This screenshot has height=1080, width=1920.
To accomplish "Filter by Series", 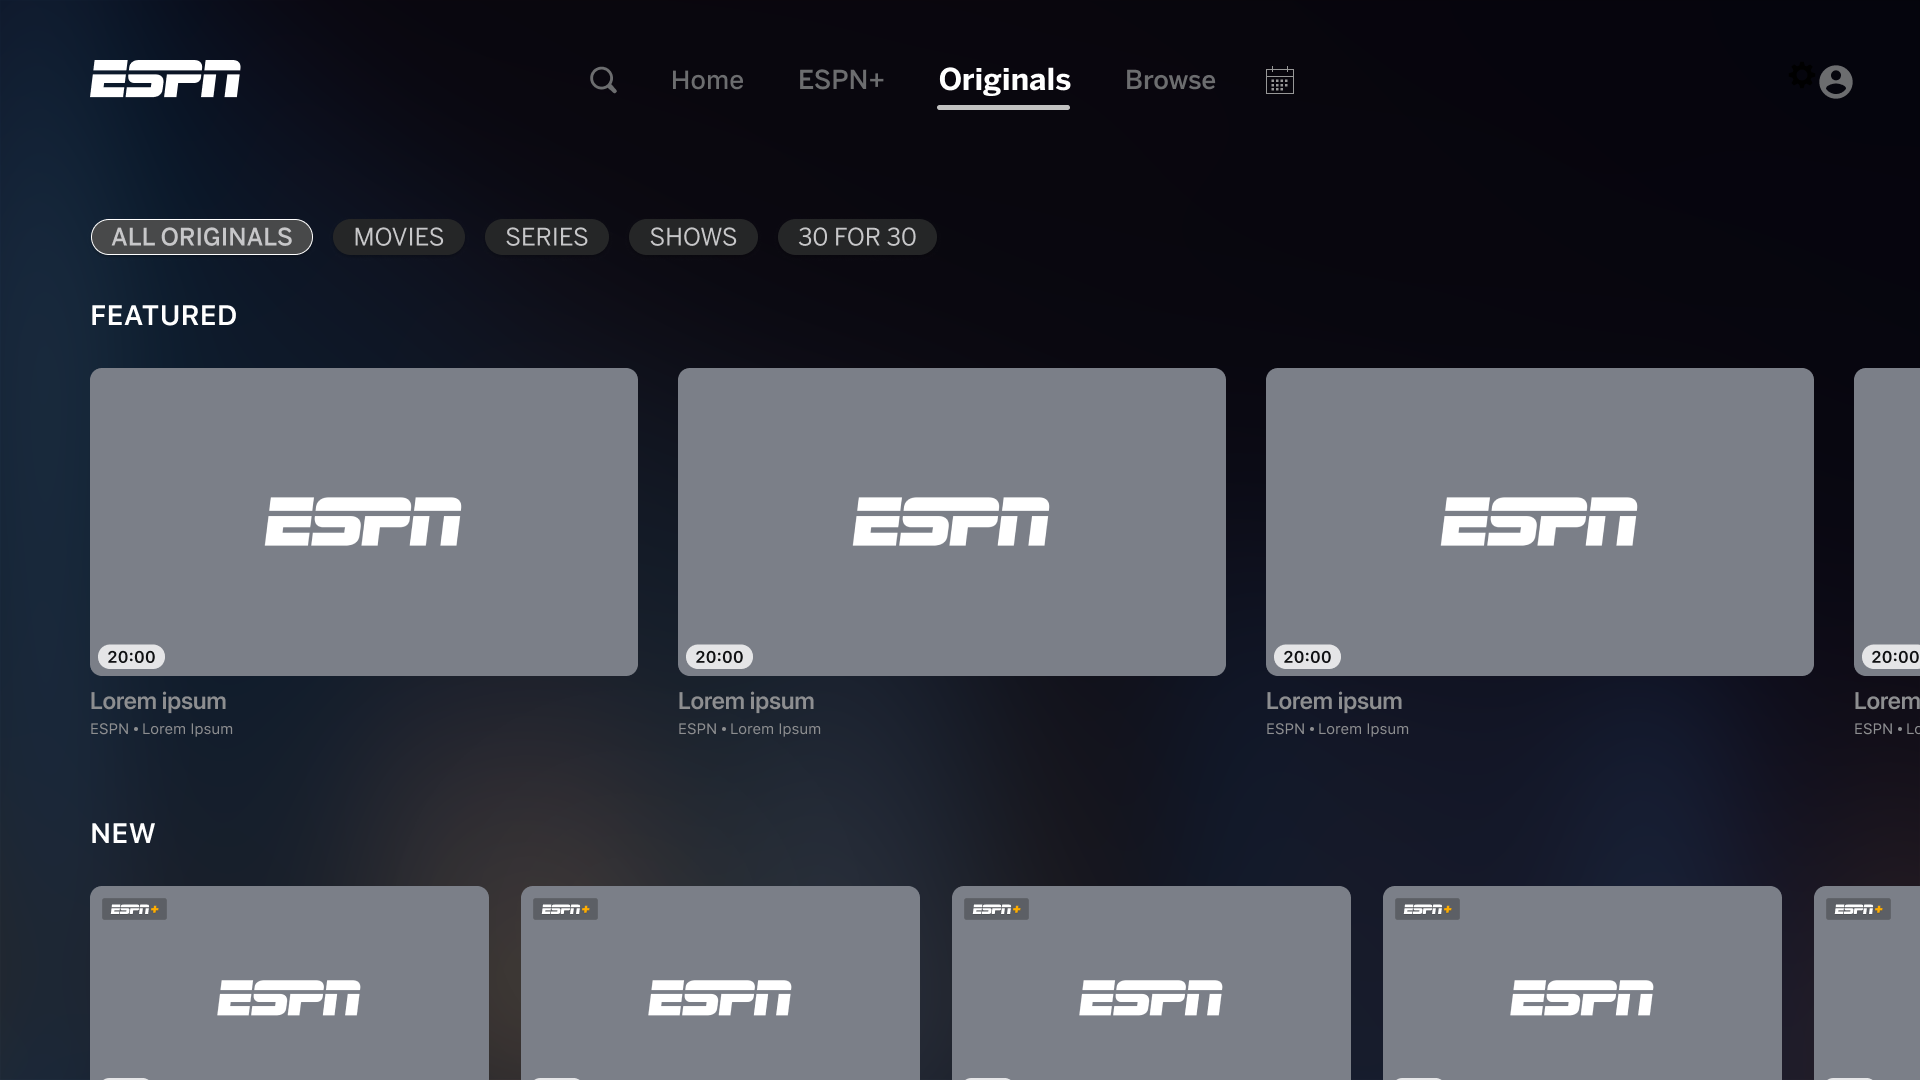I will pyautogui.click(x=547, y=237).
